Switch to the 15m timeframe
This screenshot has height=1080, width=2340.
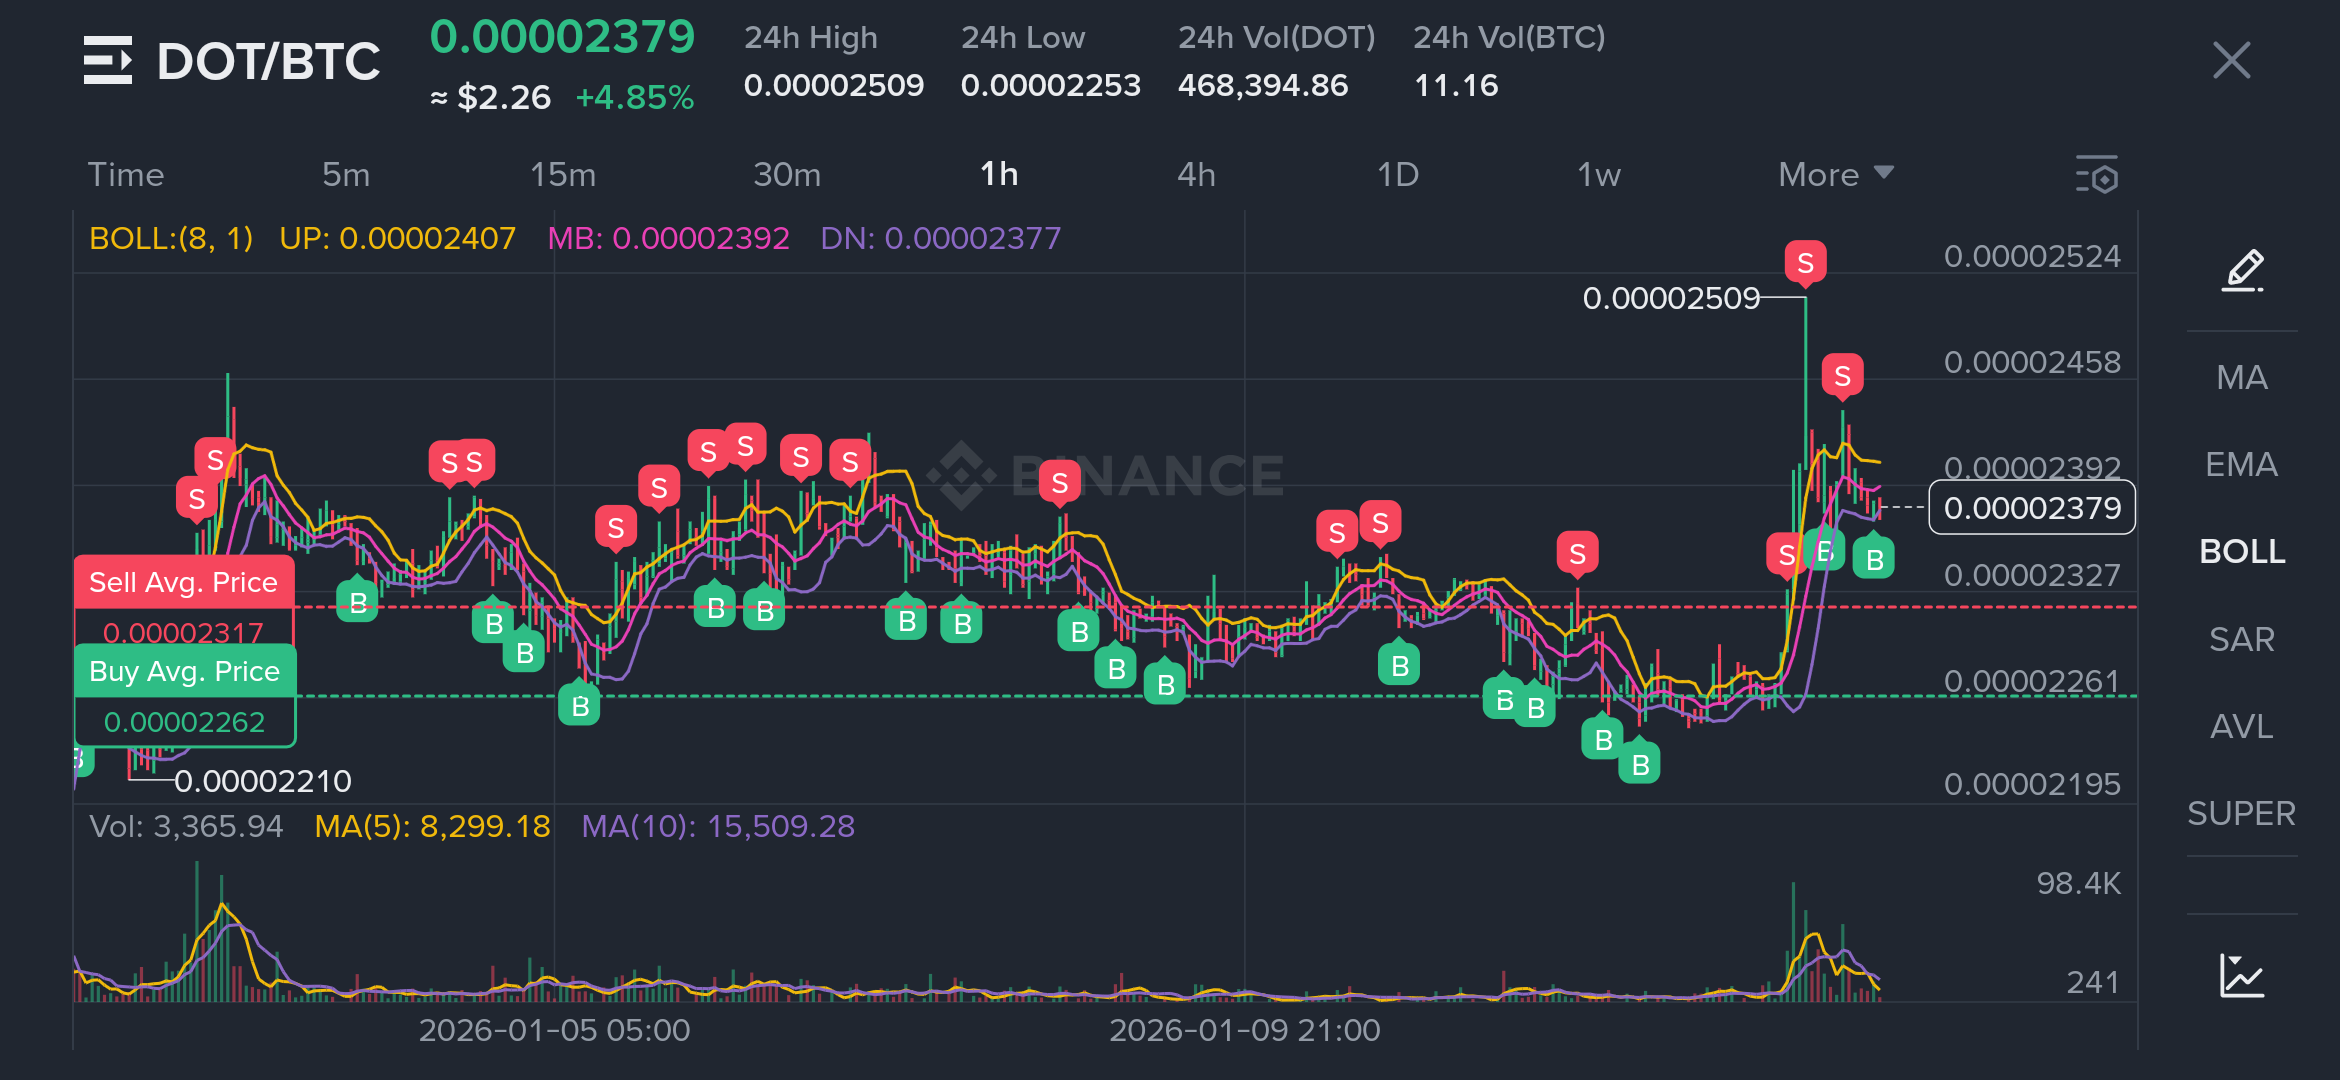point(563,175)
